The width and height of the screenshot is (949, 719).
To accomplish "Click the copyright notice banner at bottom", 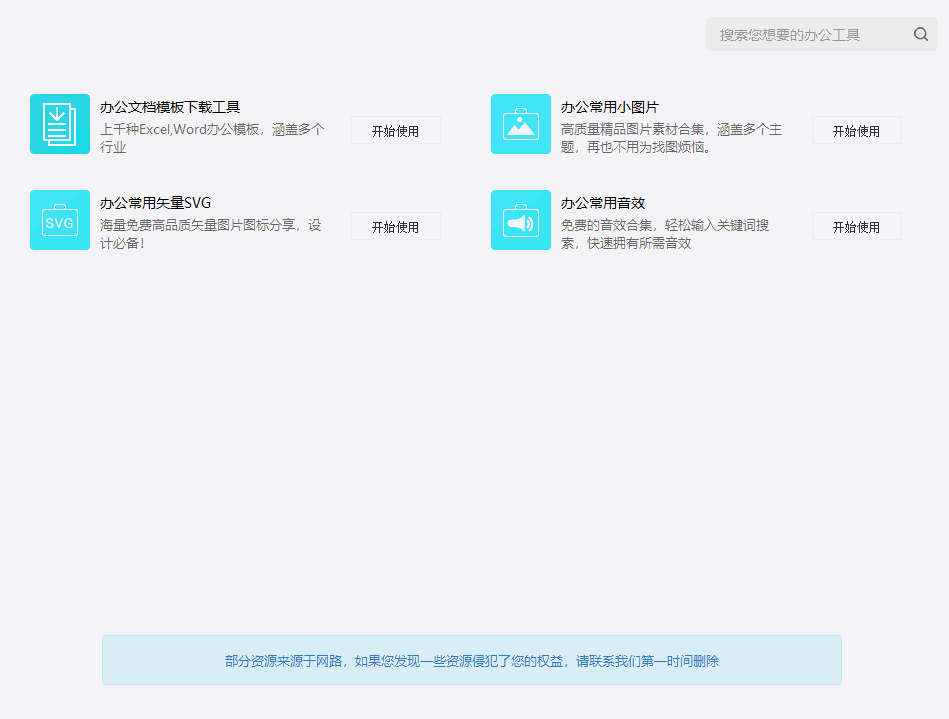I will pyautogui.click(x=470, y=660).
